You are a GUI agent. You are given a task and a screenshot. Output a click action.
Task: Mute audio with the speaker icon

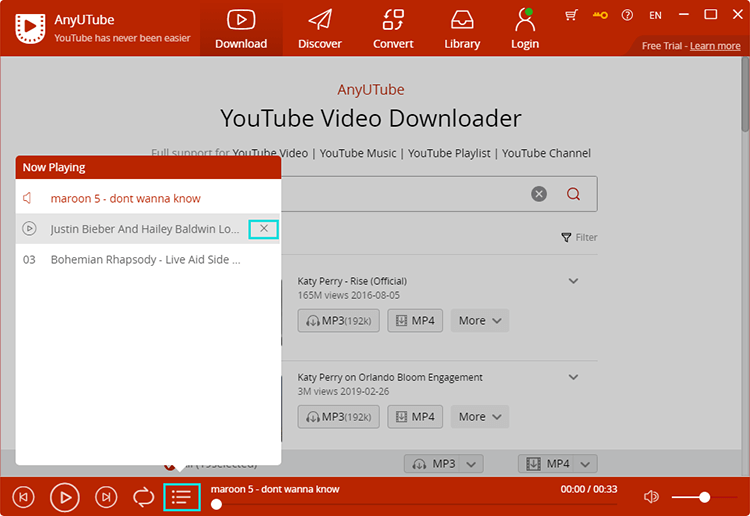click(651, 497)
